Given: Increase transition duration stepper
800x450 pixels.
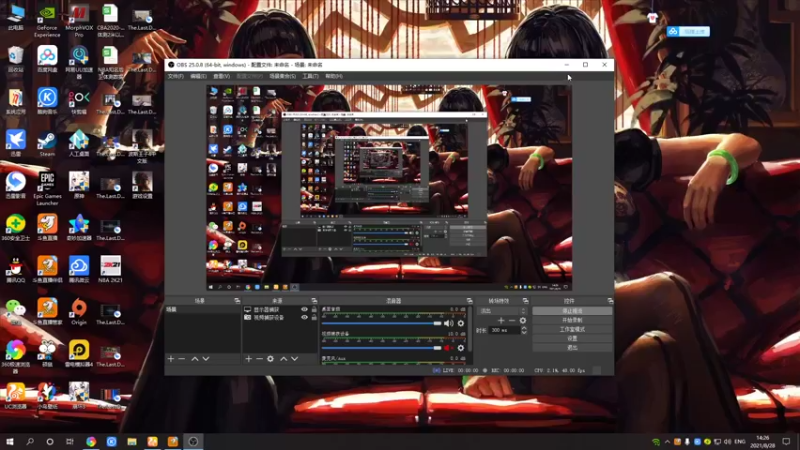Looking at the screenshot, I should (x=524, y=328).
